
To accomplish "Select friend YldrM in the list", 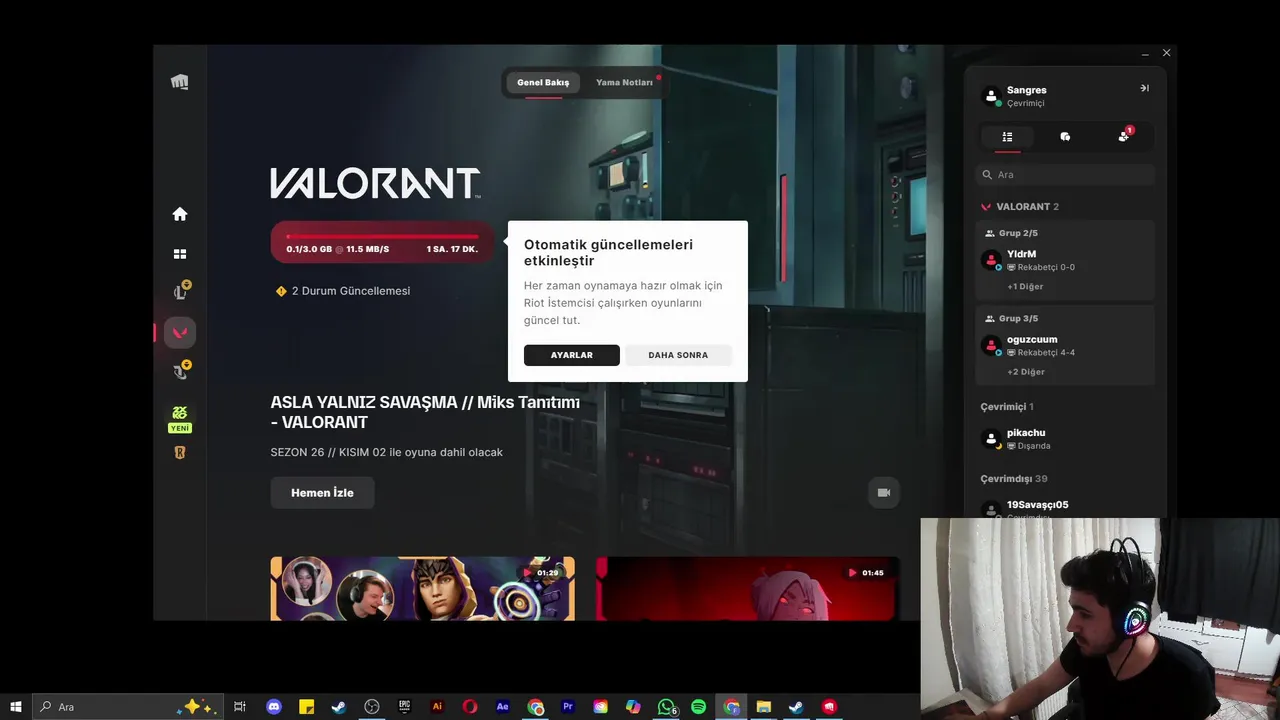I will 1065,260.
